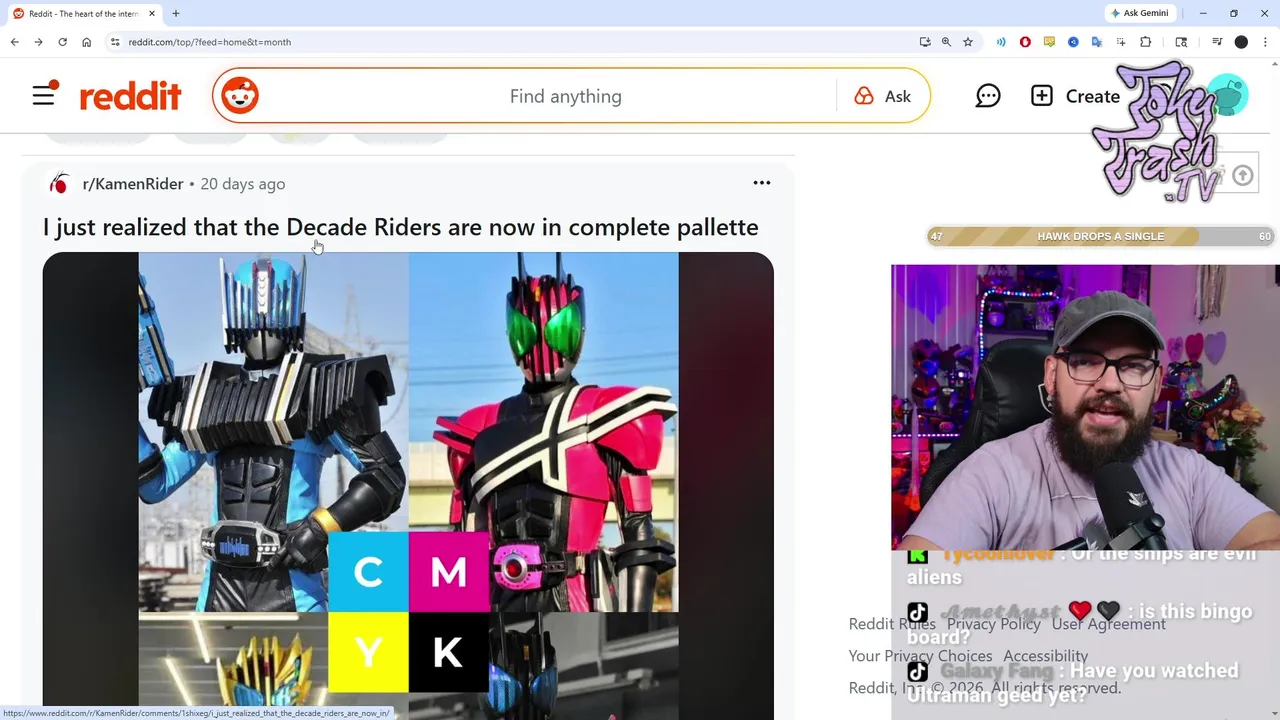Click the tab search icon in toolbar
This screenshot has width=1280, height=720.
click(1181, 42)
